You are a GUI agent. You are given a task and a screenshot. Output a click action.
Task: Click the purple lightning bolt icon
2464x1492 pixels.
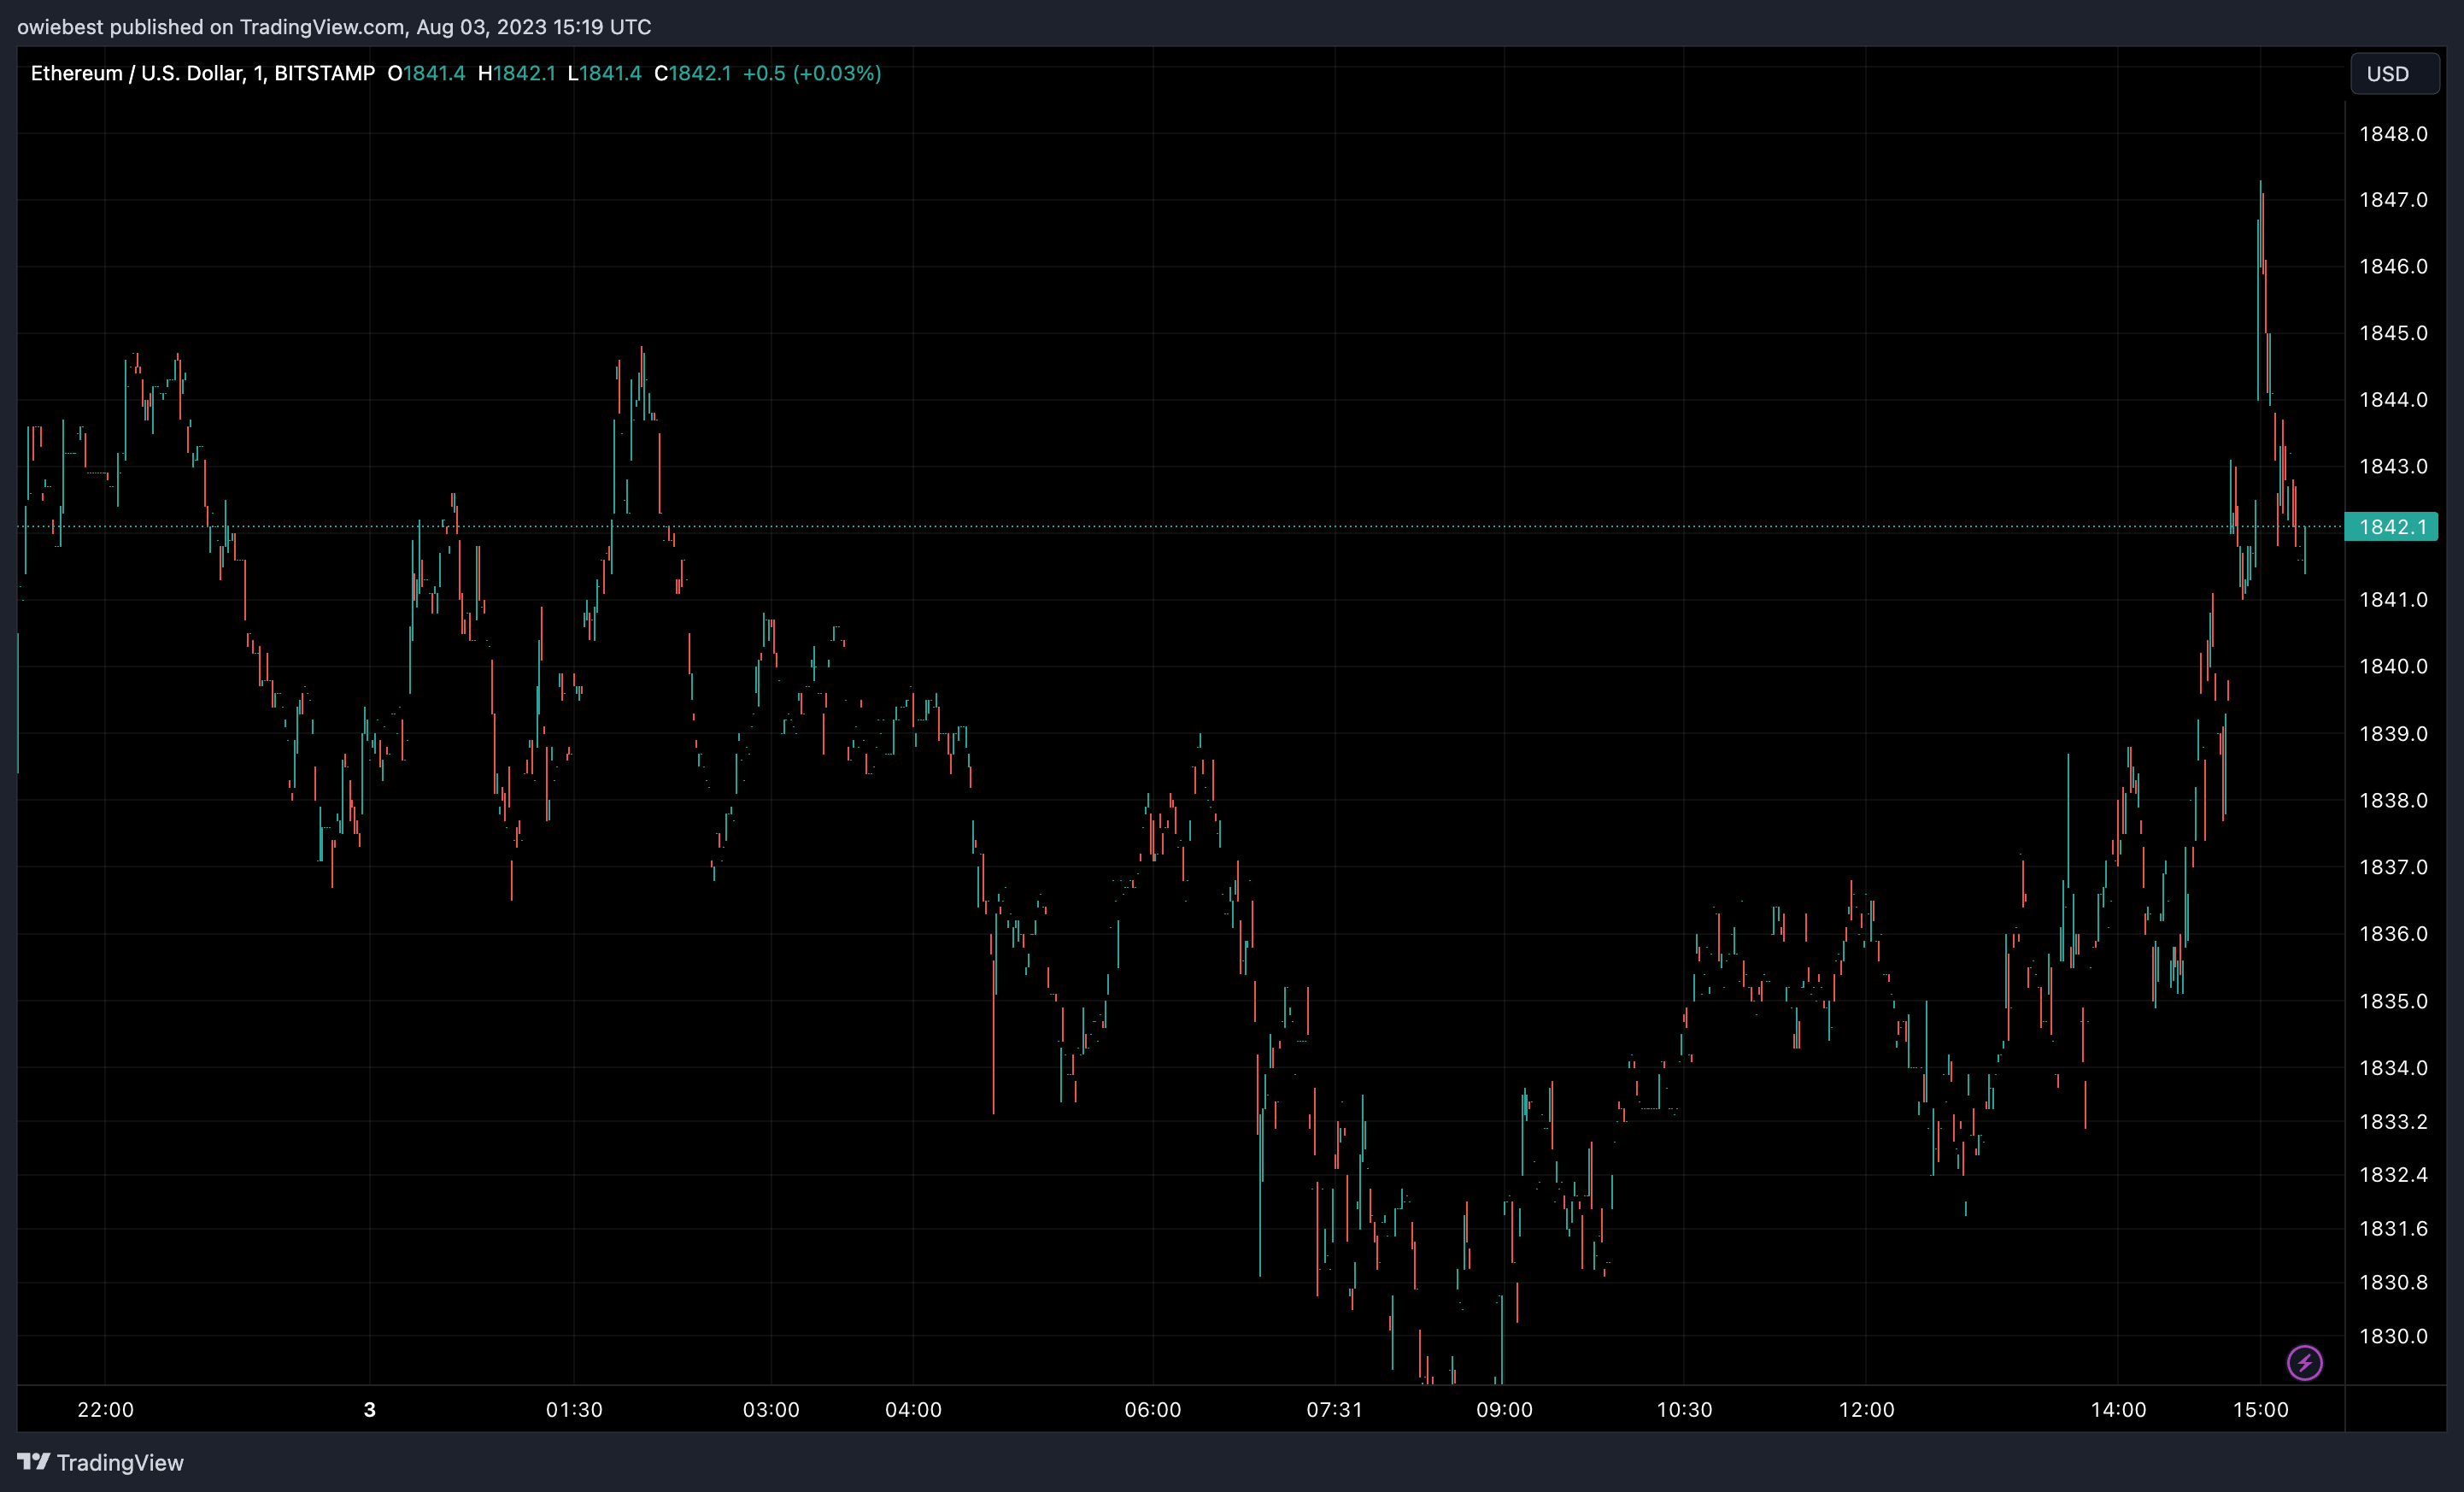tap(2304, 1362)
